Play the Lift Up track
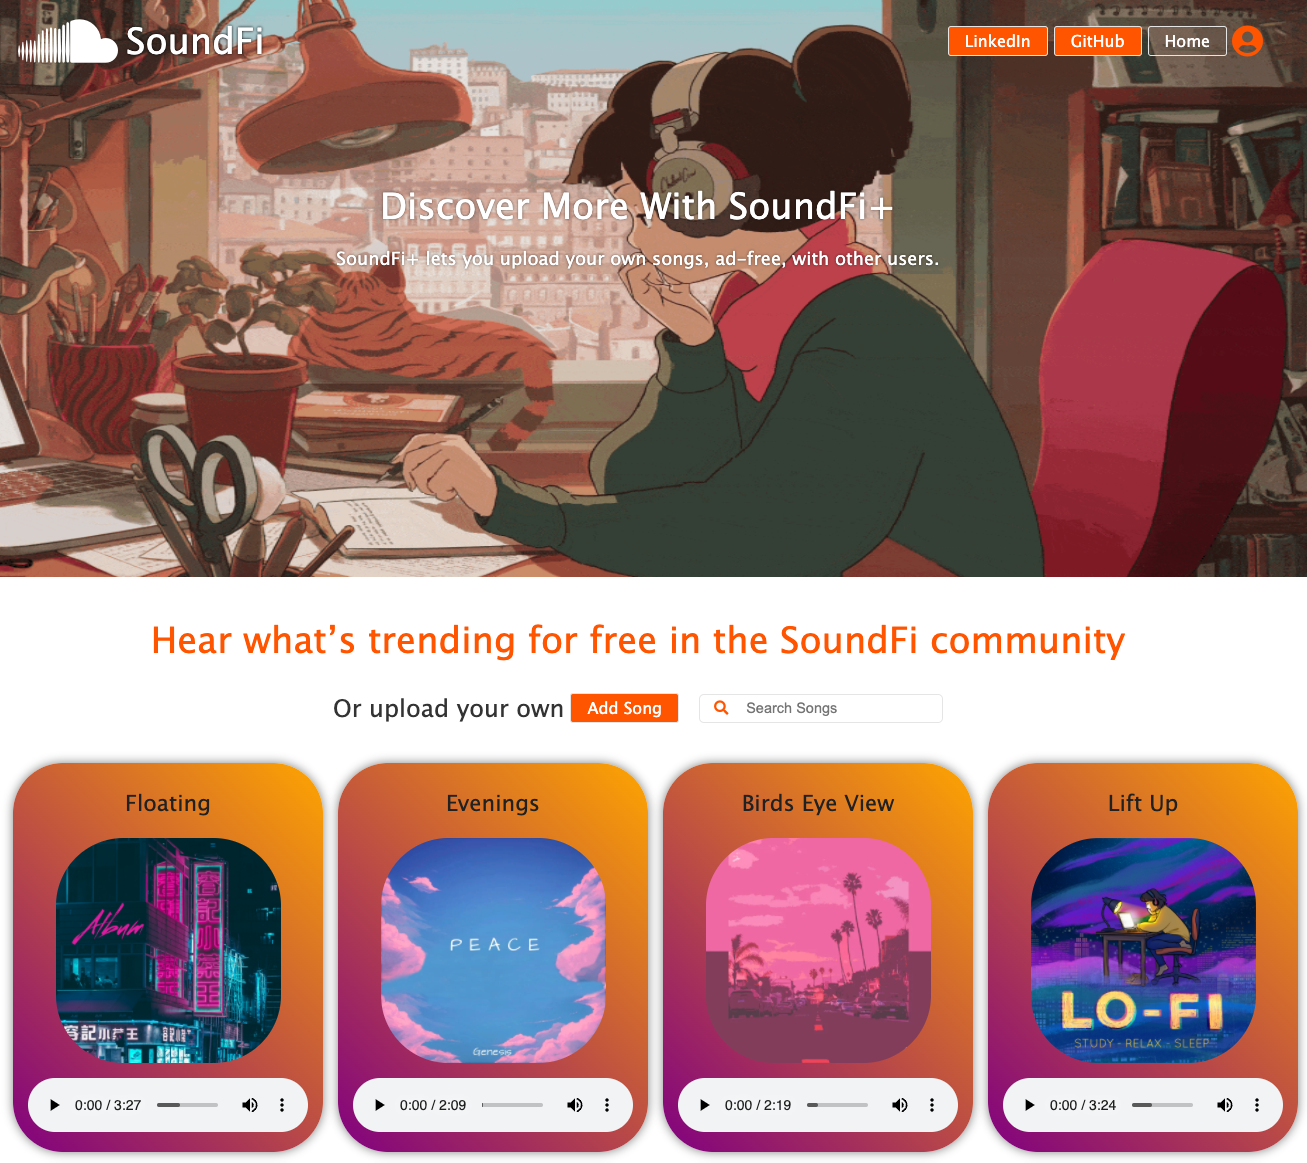The image size is (1307, 1163). click(x=1030, y=1105)
